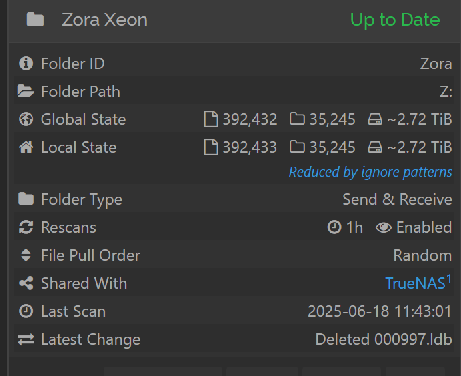Click the Latest Change arrows icon

[26, 339]
